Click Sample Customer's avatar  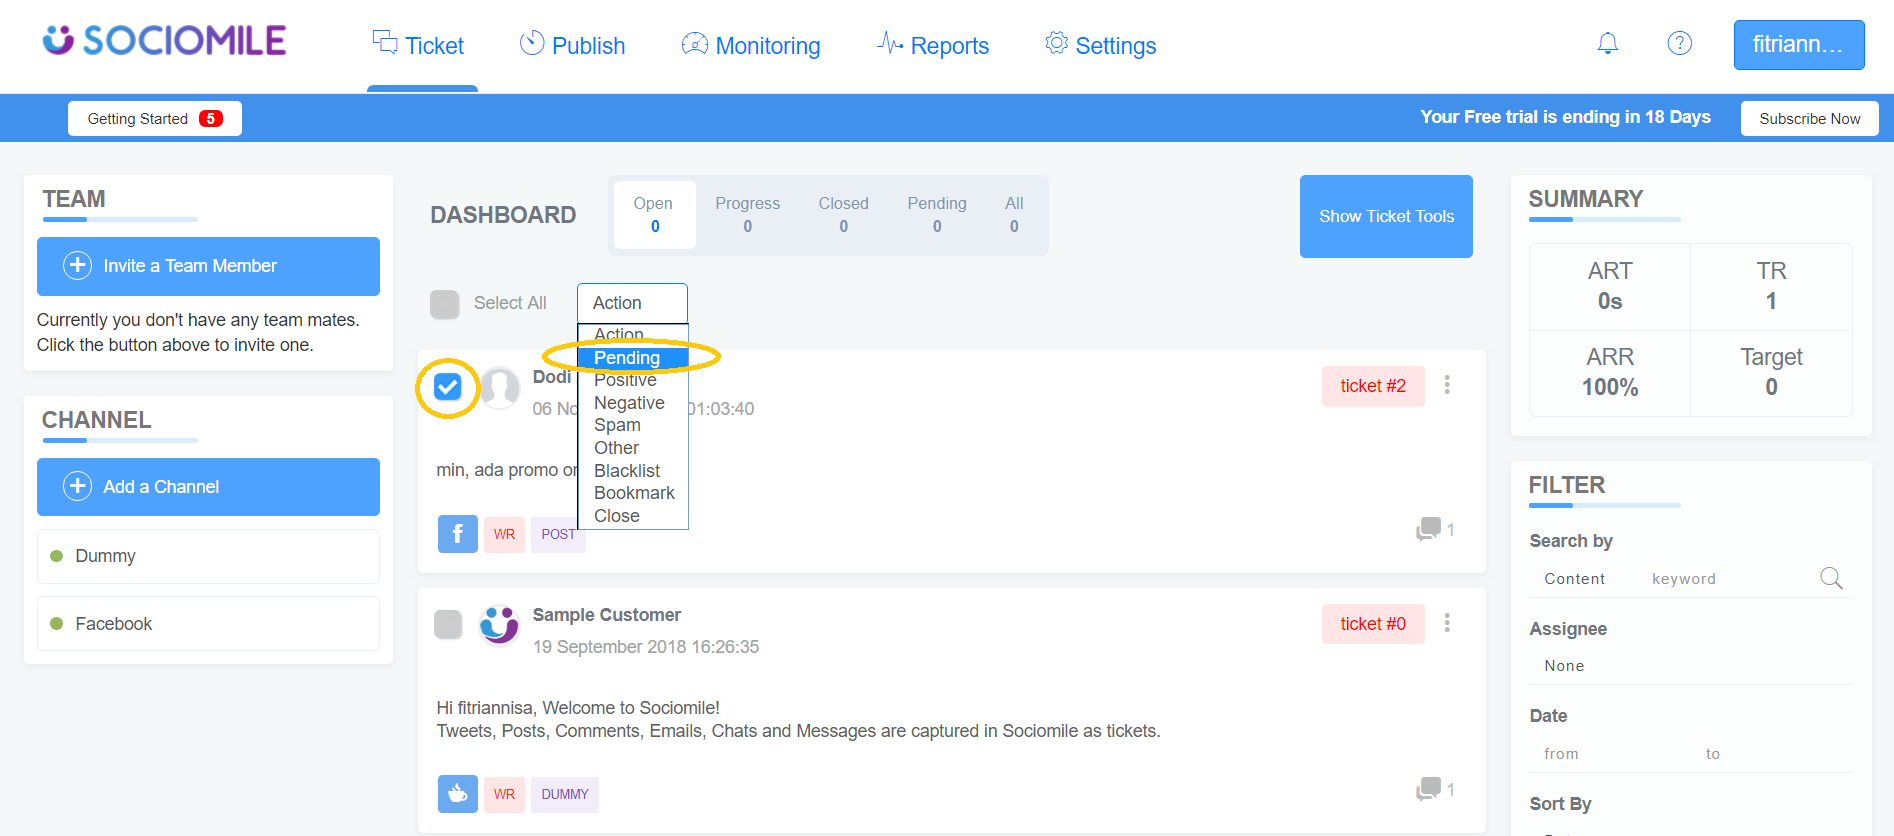pyautogui.click(x=499, y=626)
